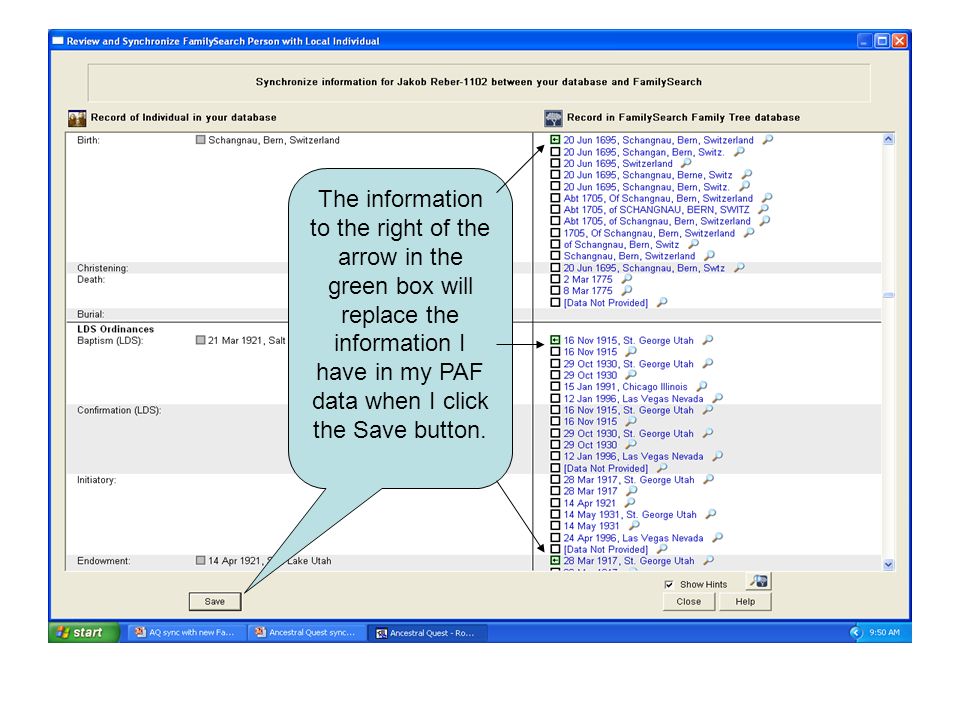Image resolution: width=960 pixels, height=720 pixels.
Task: Click the scrollbar up arrow
Action: point(888,140)
